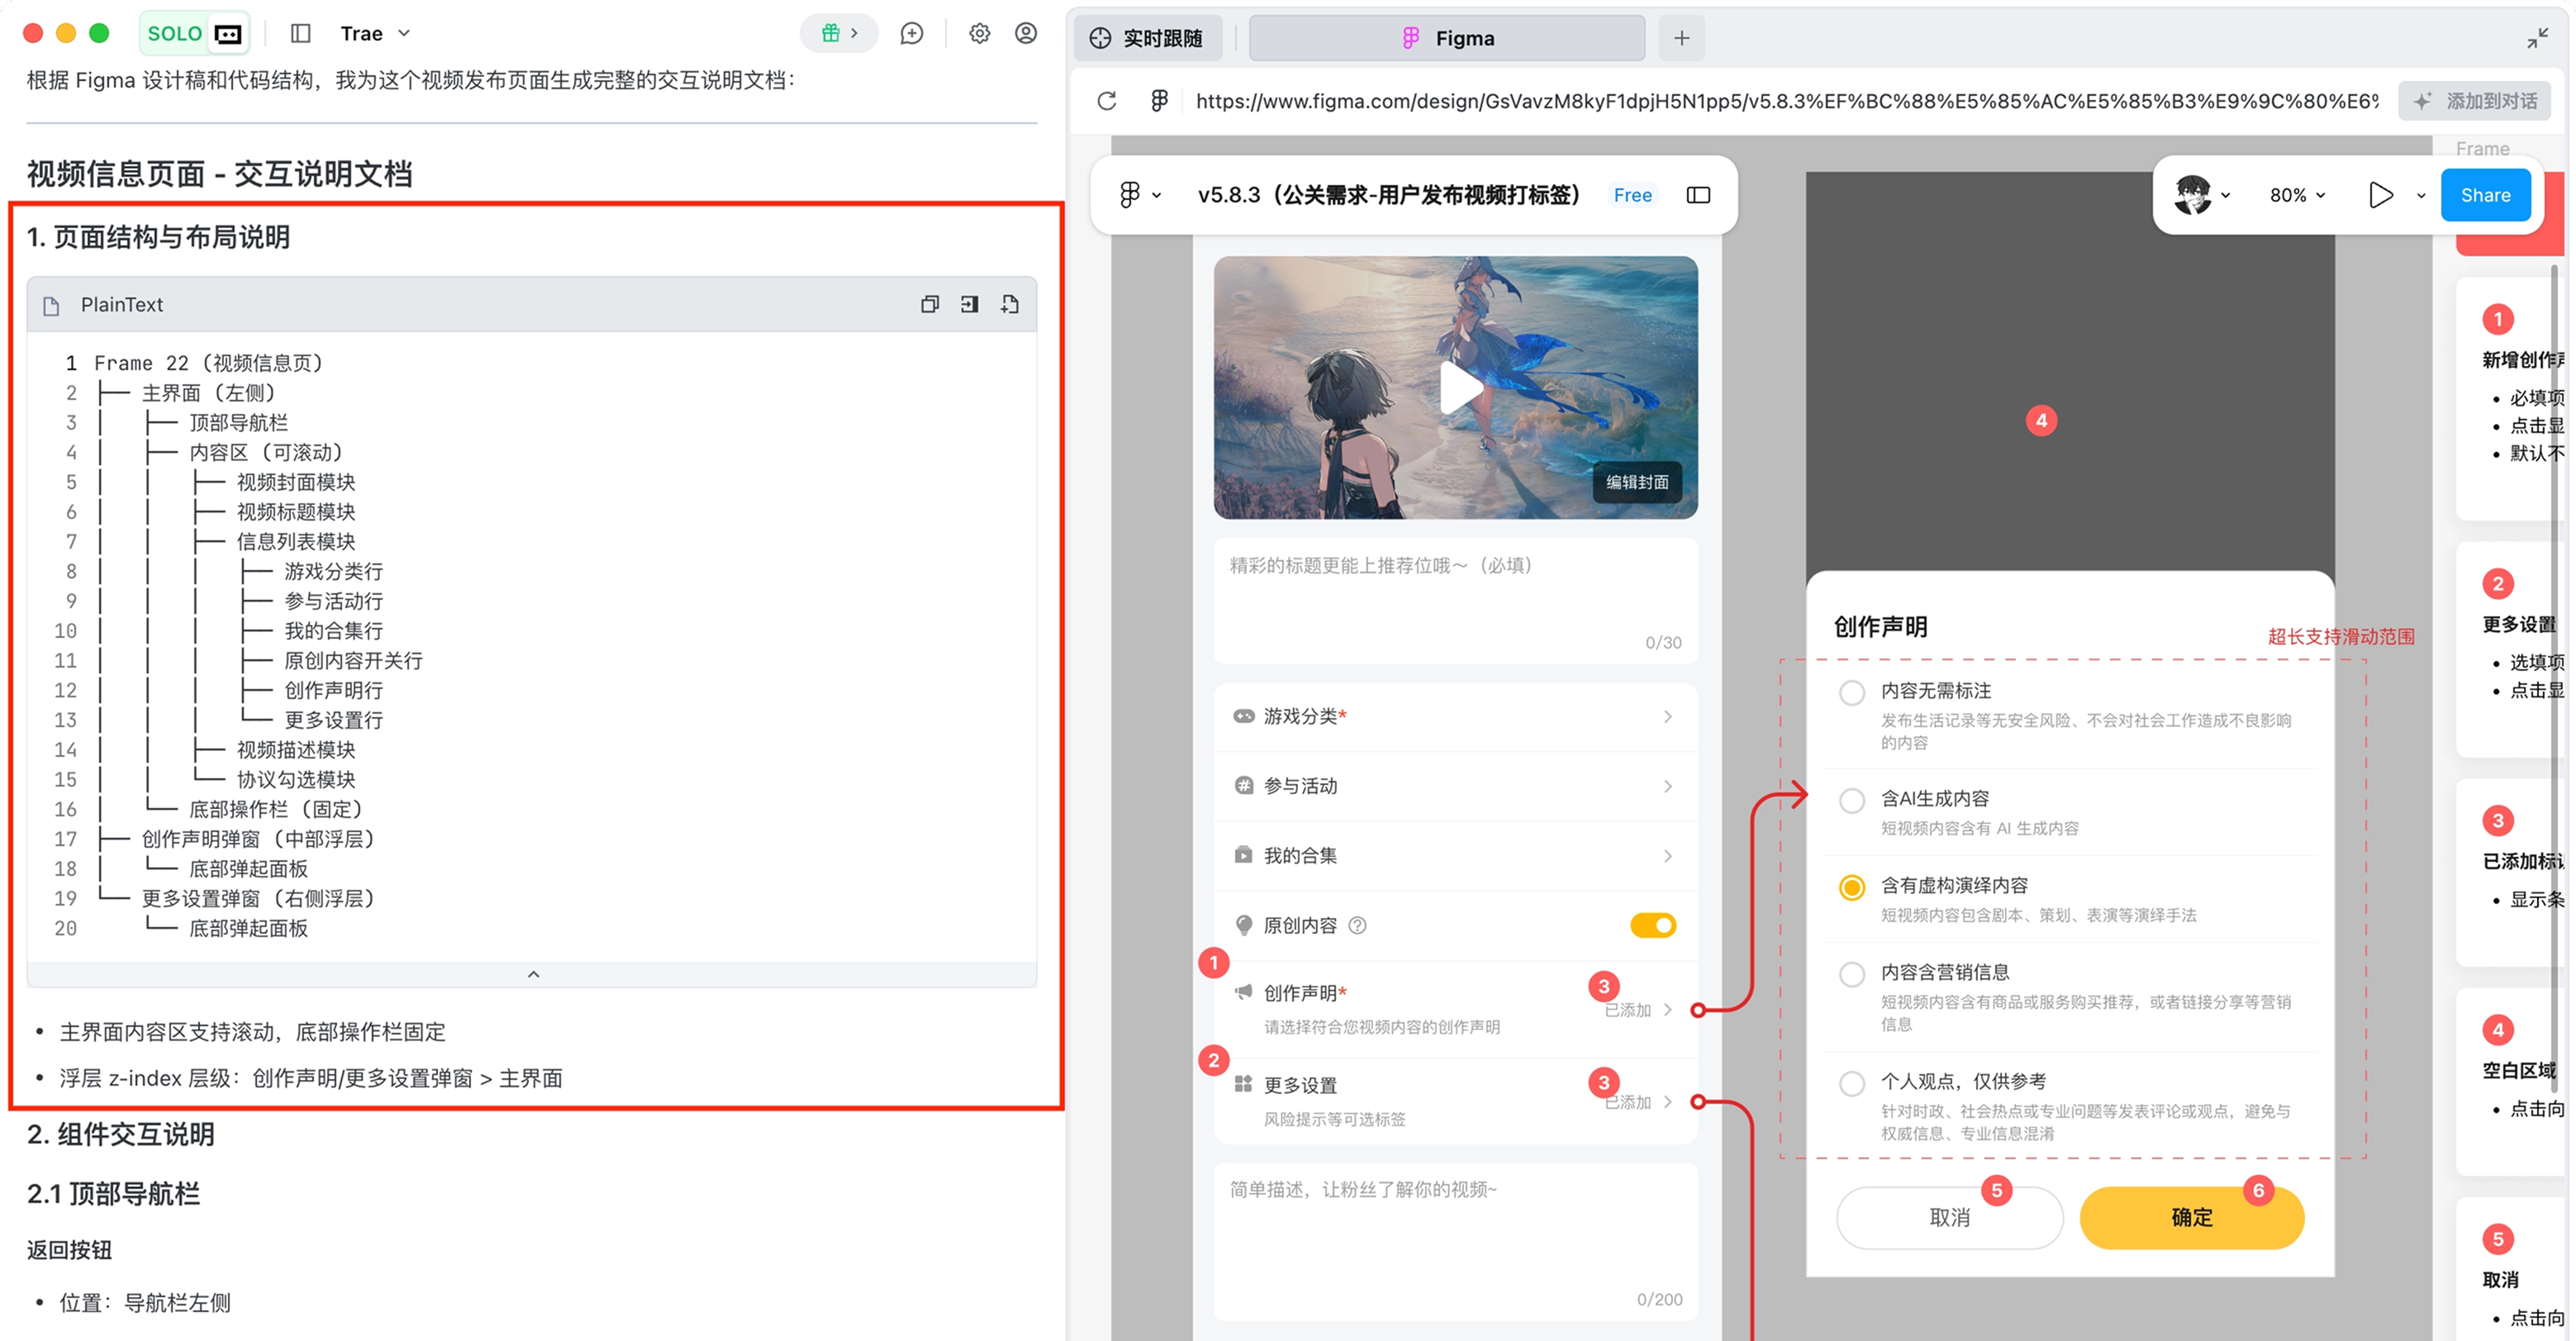
Task: Toggle the 原创内容 switch
Action: (1653, 926)
